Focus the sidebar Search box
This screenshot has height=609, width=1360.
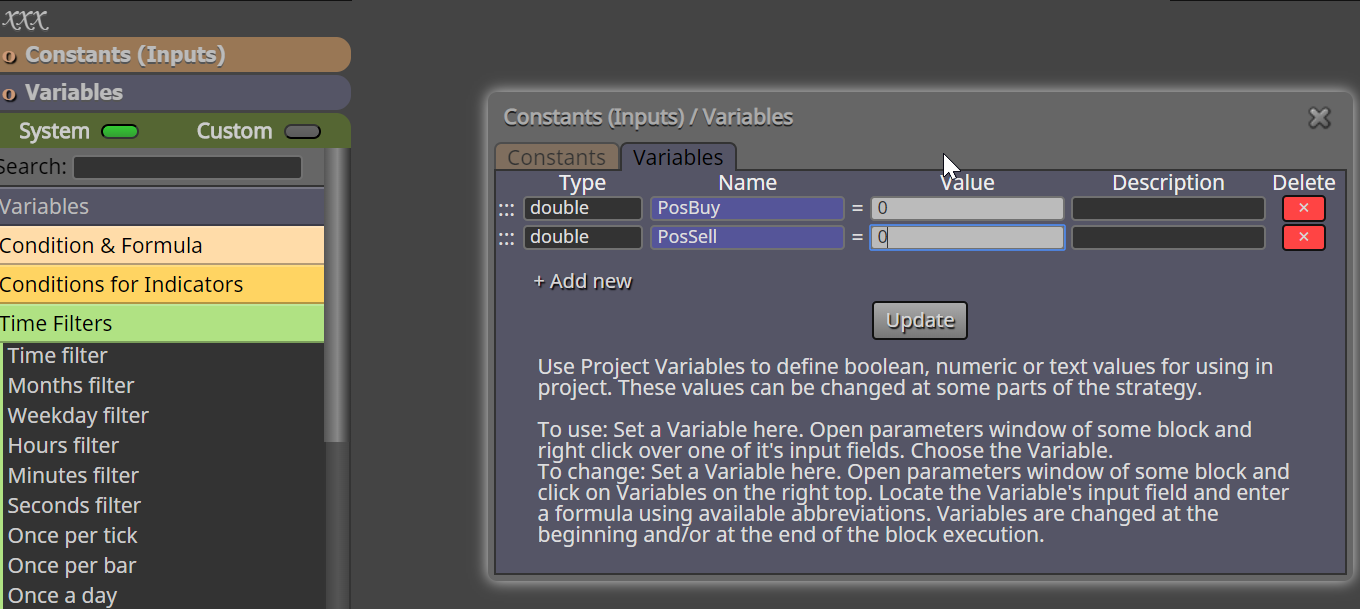point(187,167)
